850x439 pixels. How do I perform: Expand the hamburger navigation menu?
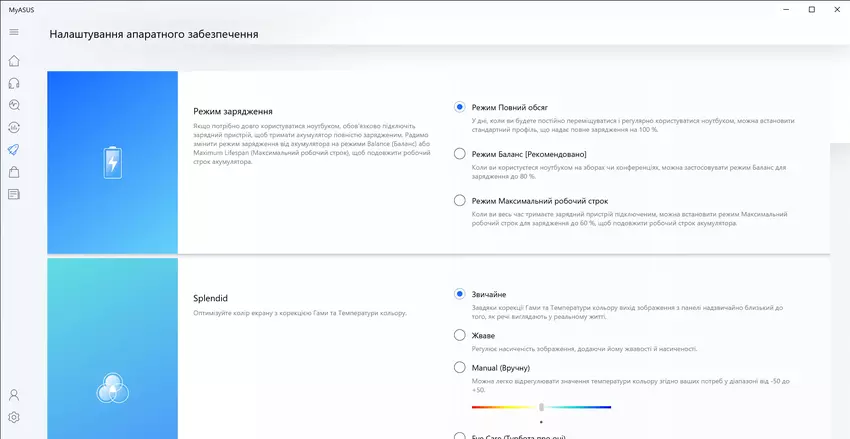(x=14, y=32)
